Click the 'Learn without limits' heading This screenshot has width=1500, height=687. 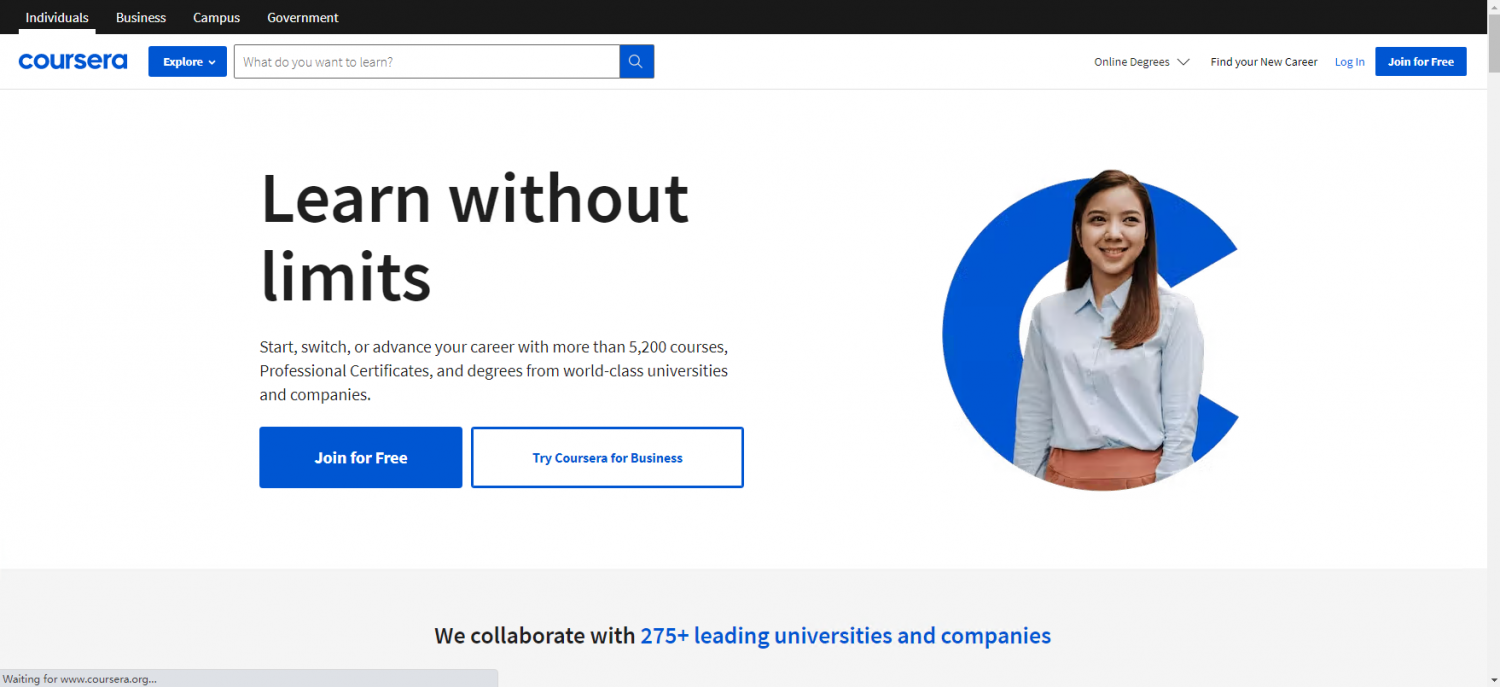tap(474, 237)
